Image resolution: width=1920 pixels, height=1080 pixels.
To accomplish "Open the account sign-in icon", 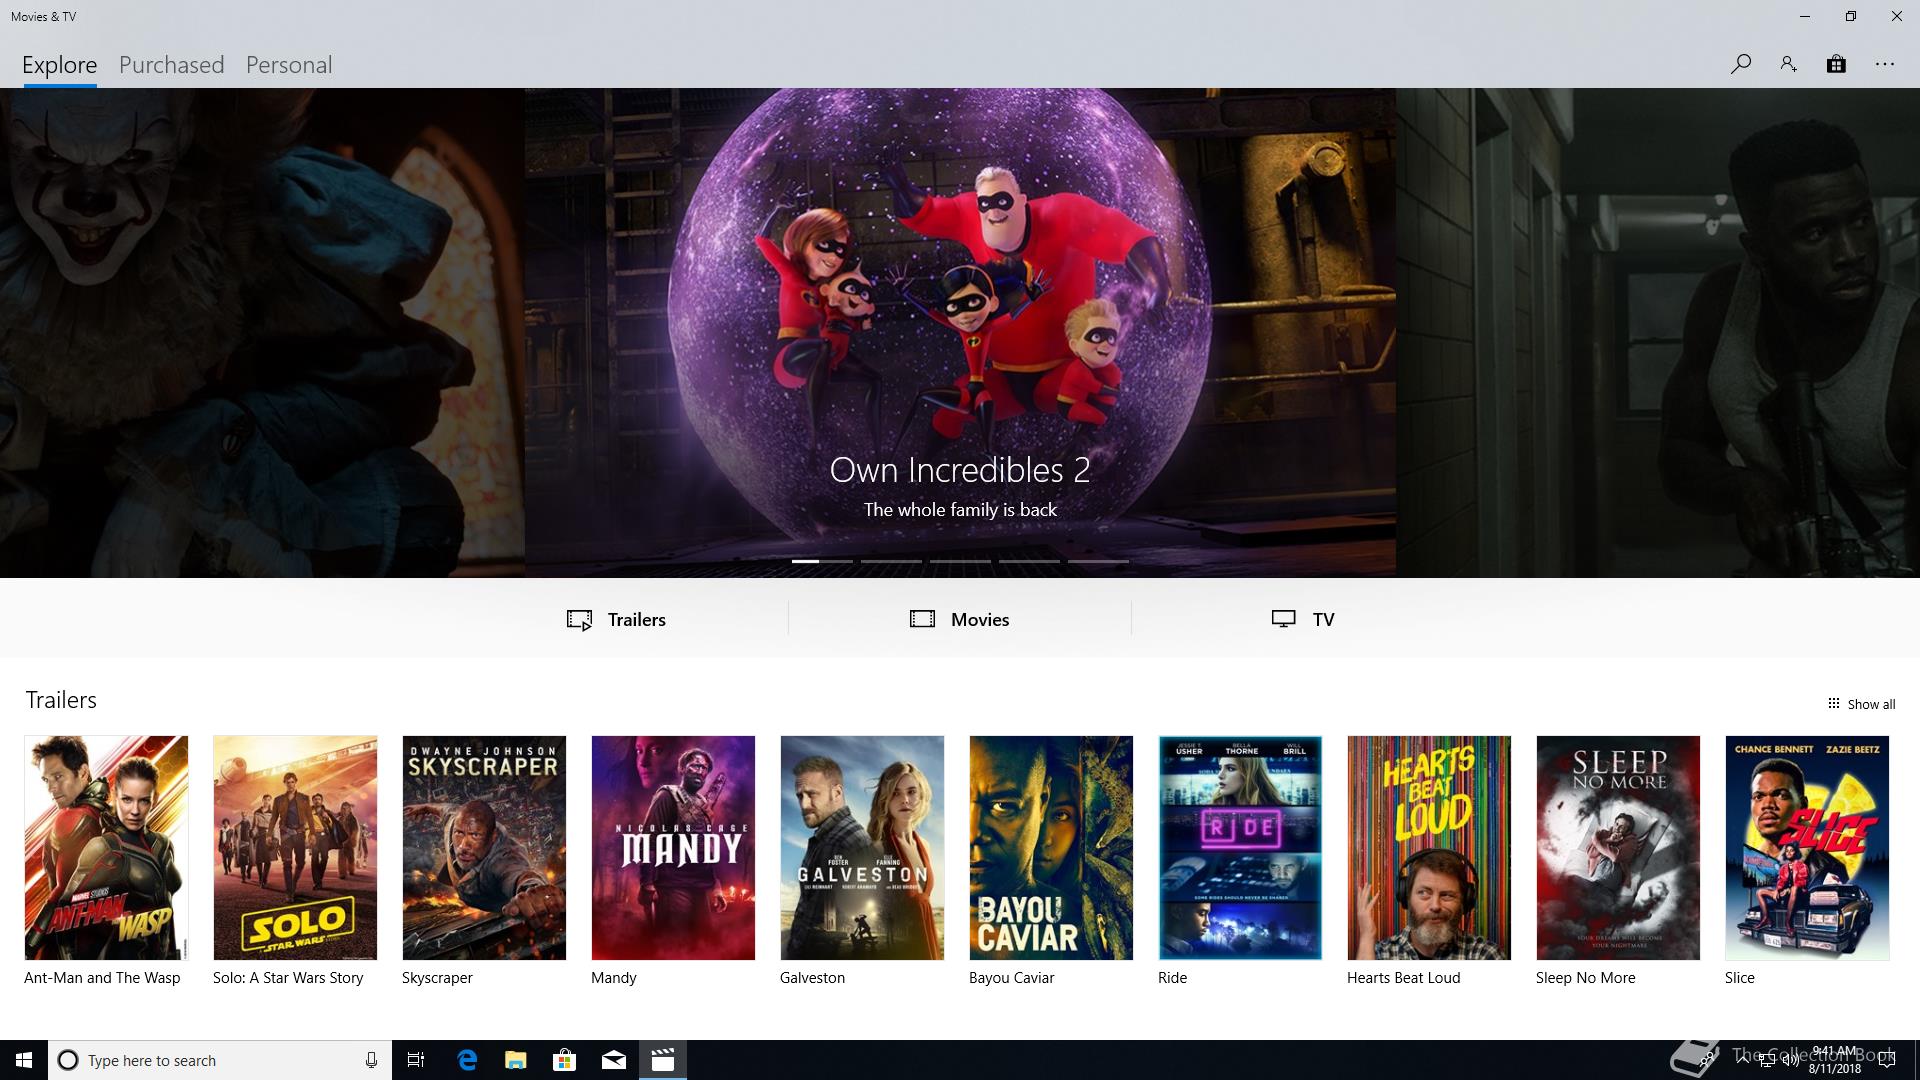I will [1788, 64].
